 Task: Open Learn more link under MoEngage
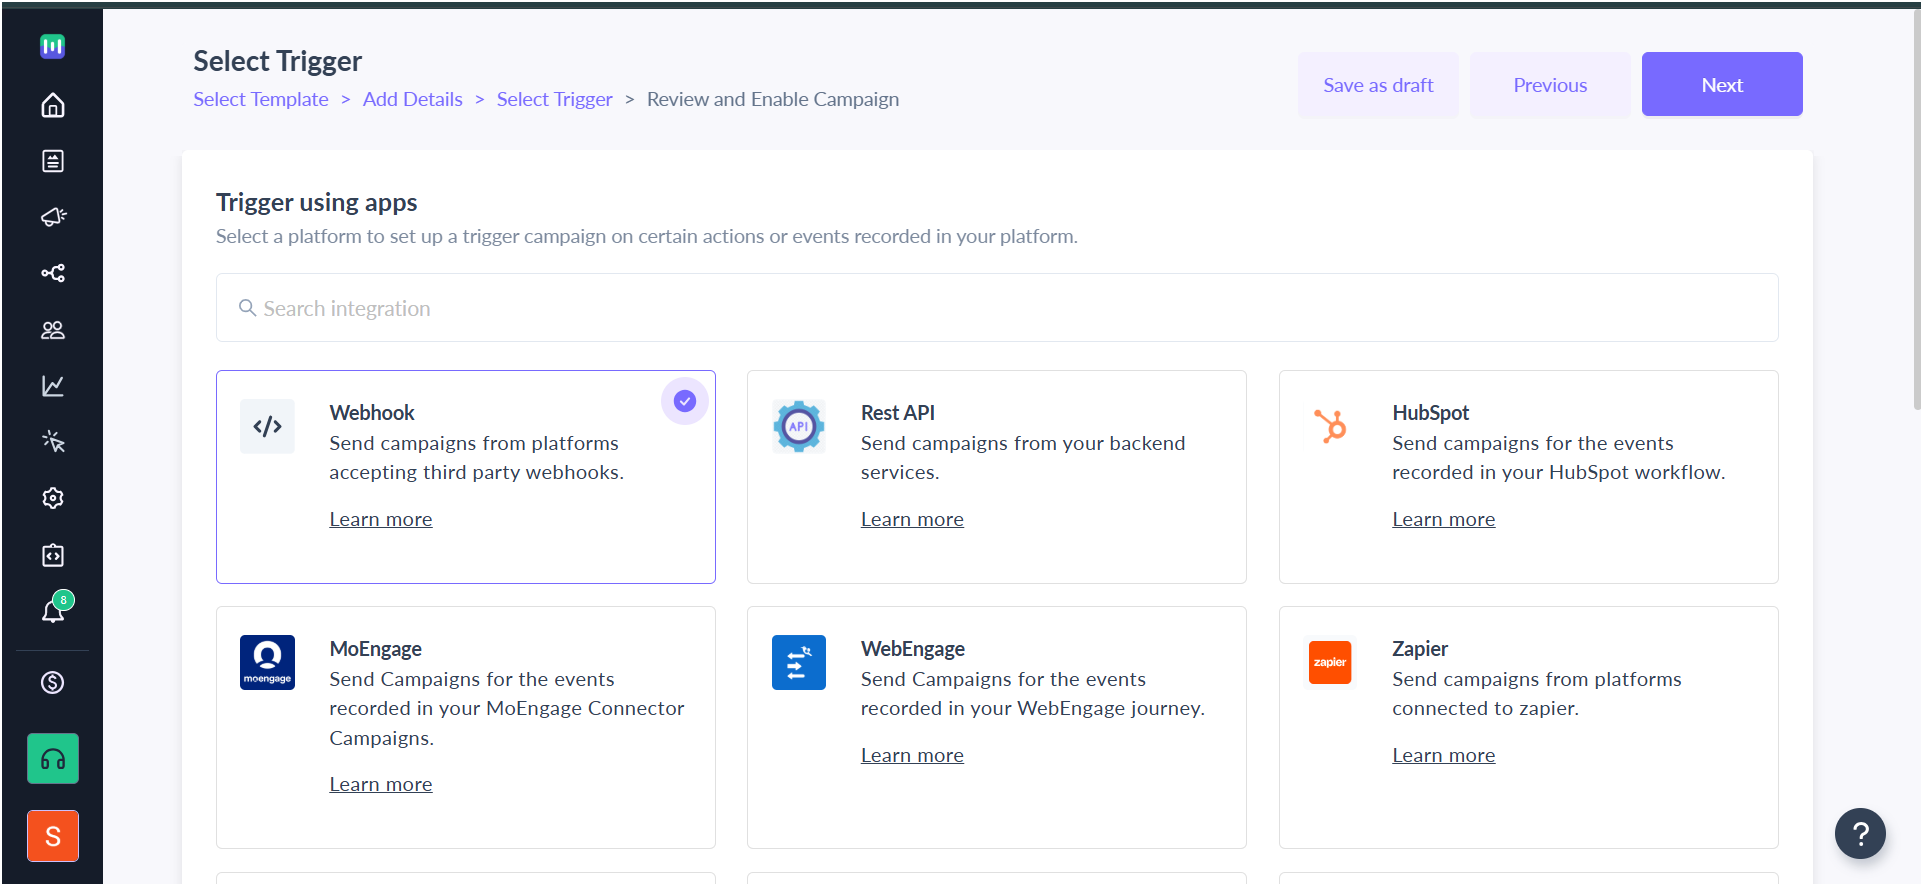click(381, 784)
